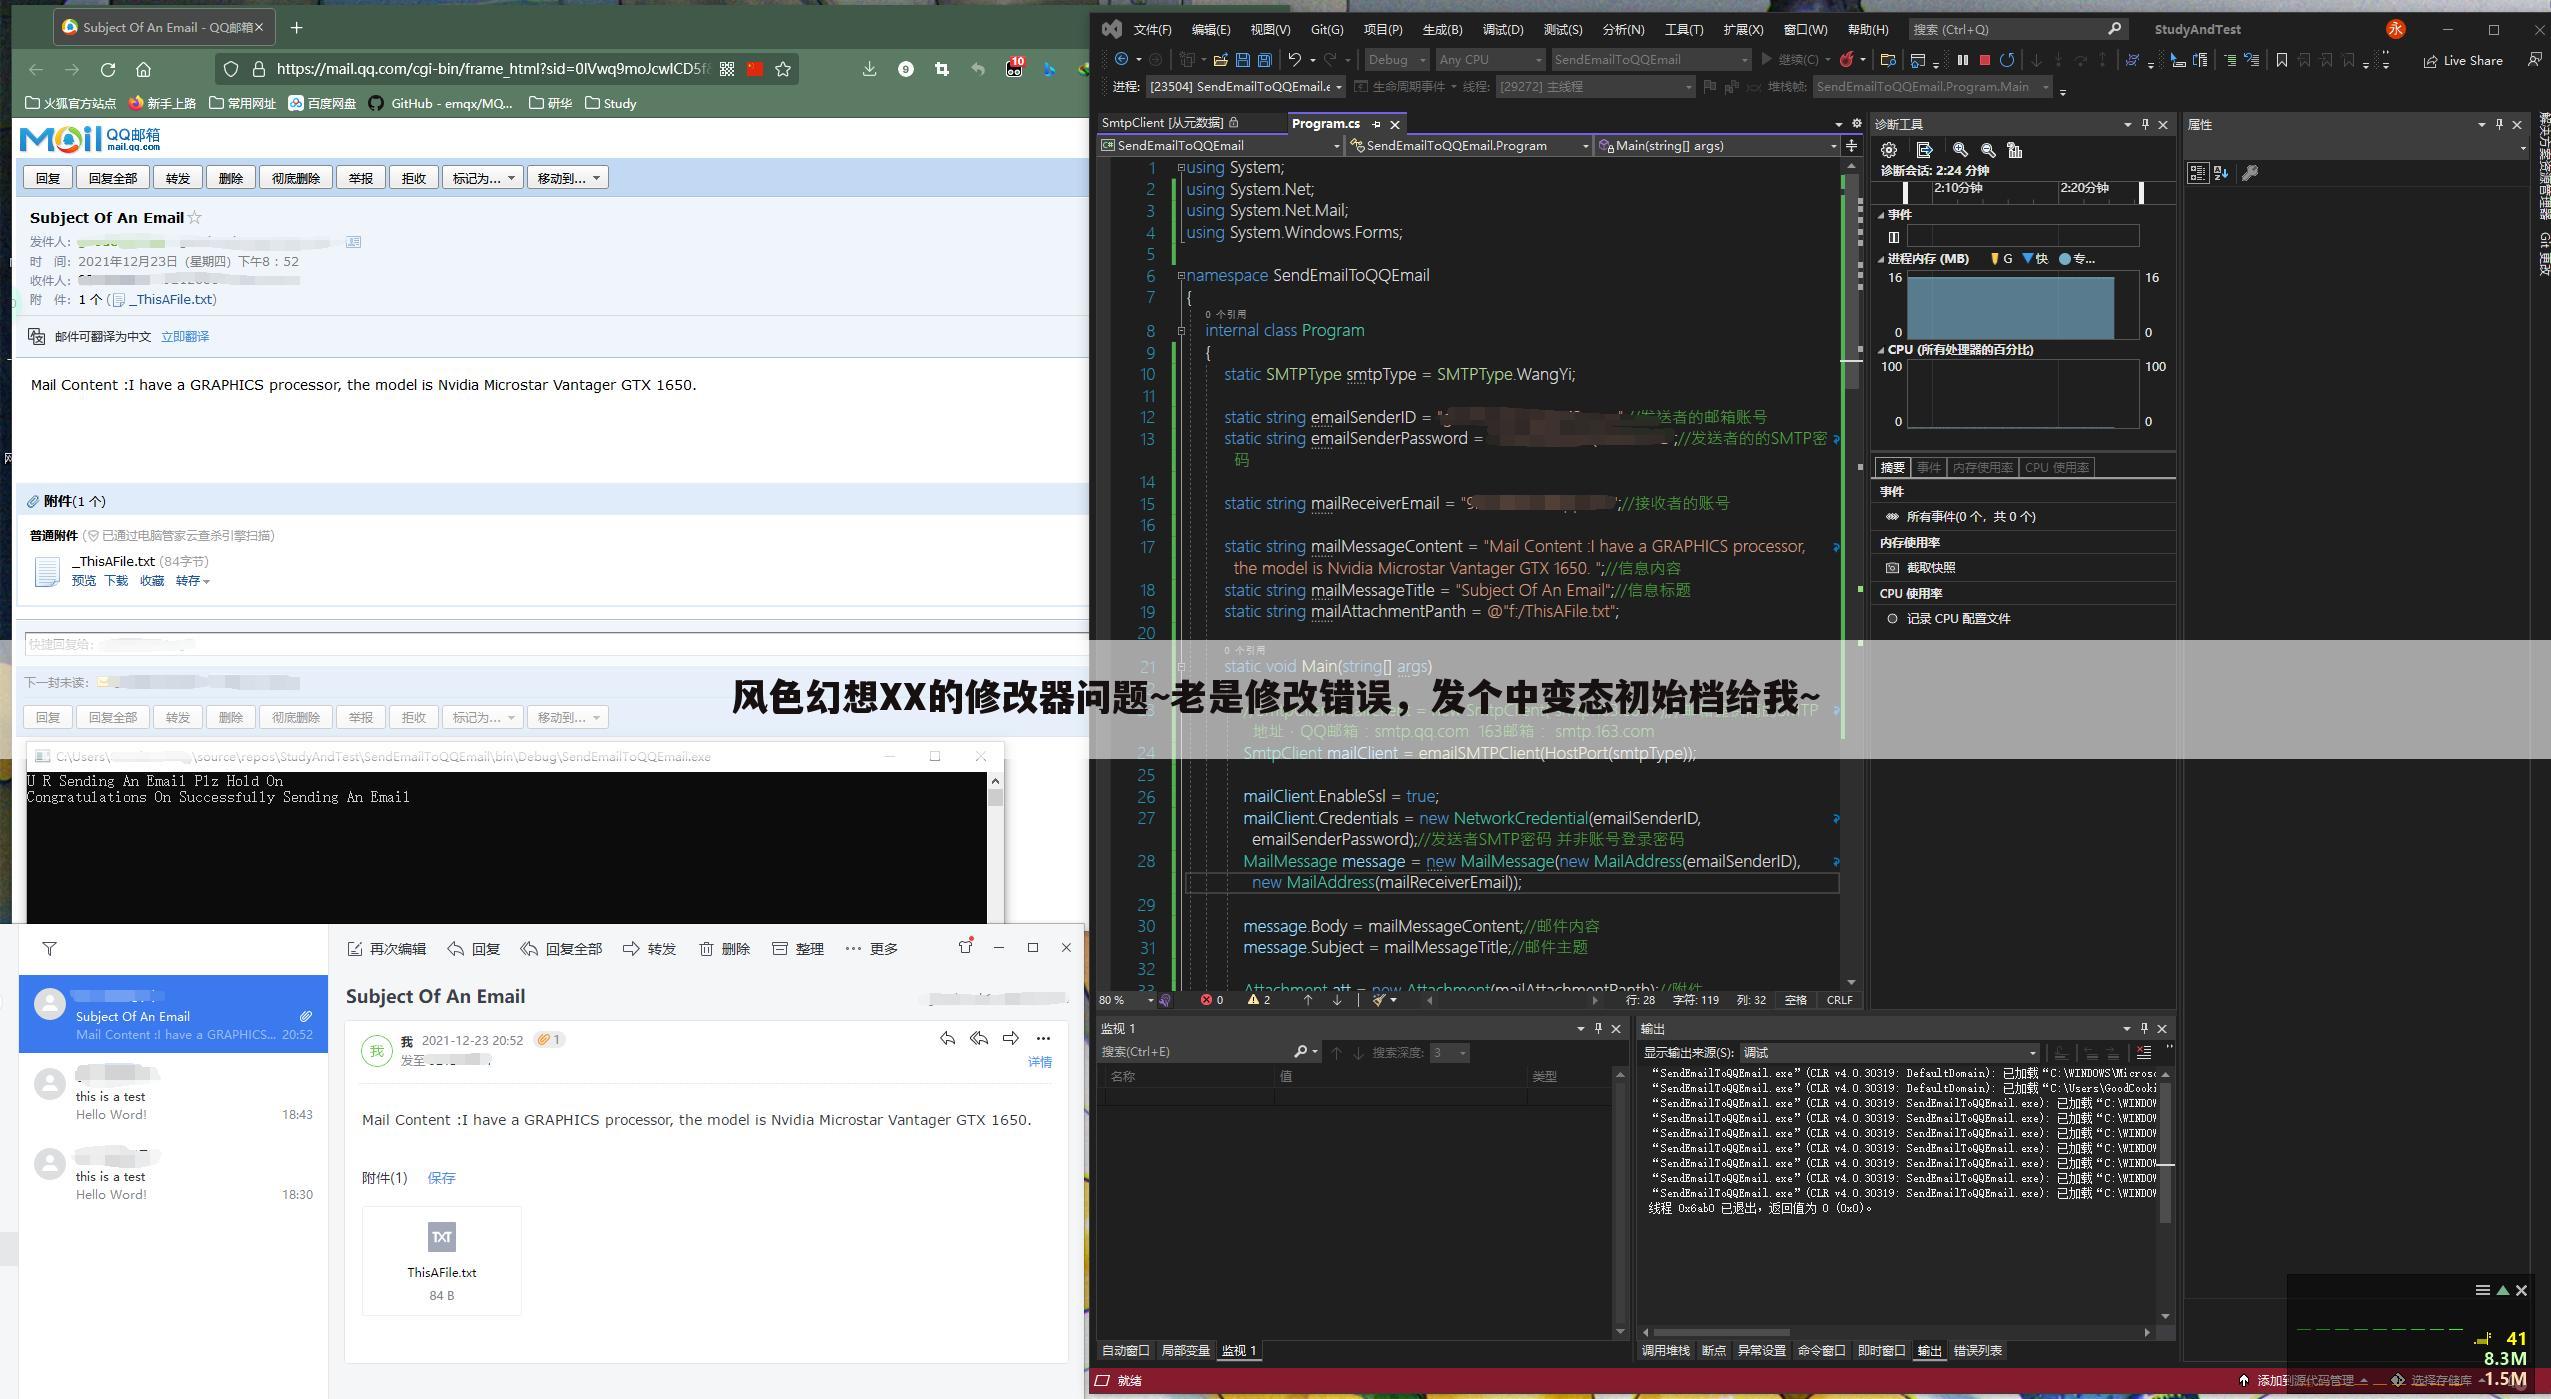Click Zoom Out magnifier in diagnostic tools
This screenshot has width=2551, height=1399.
tap(1988, 150)
